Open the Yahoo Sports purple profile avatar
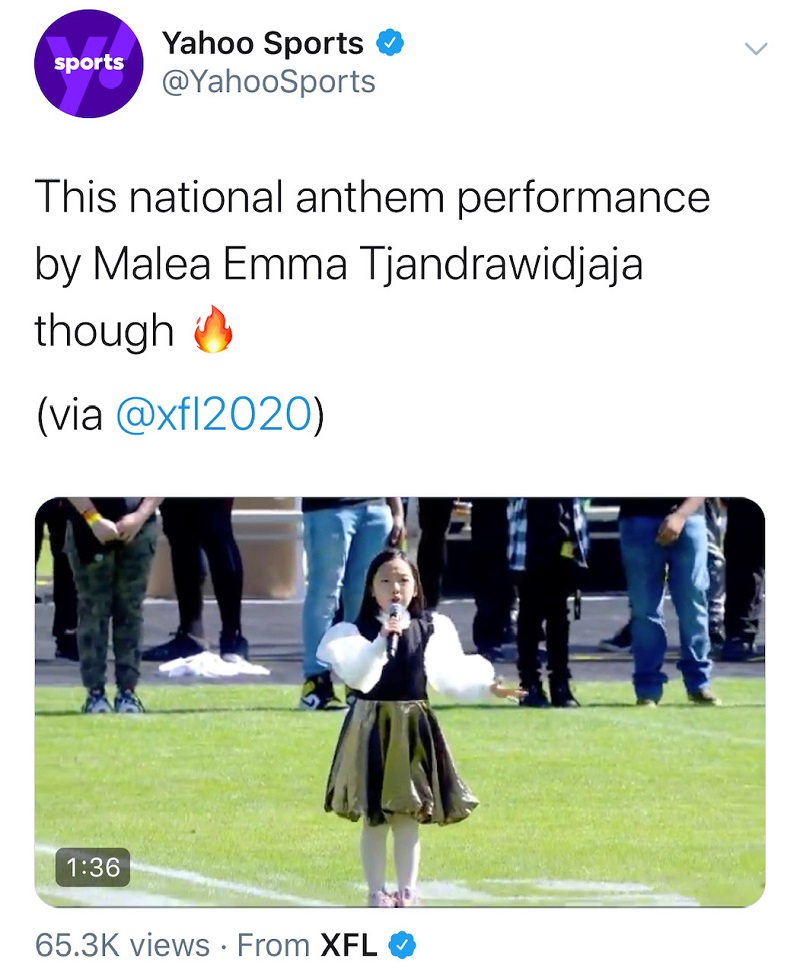800x974 pixels. (89, 64)
